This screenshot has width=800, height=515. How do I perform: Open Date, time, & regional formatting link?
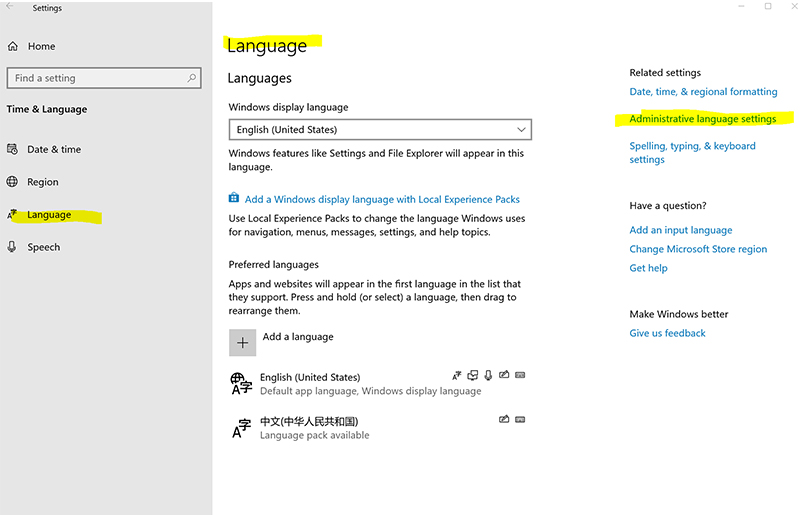[703, 92]
